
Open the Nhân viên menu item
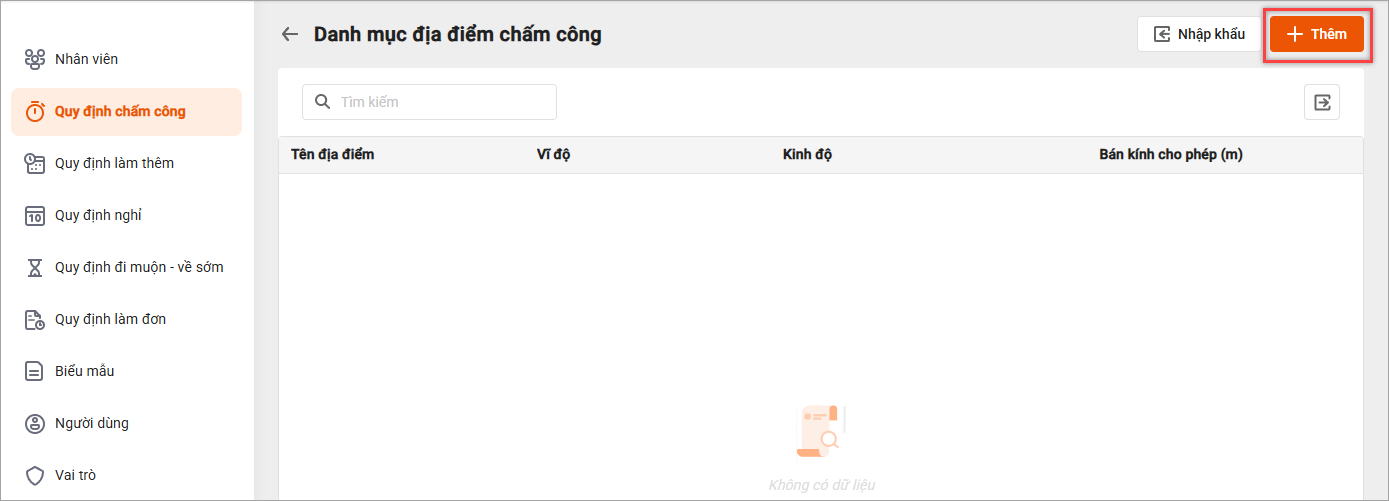[x=86, y=60]
